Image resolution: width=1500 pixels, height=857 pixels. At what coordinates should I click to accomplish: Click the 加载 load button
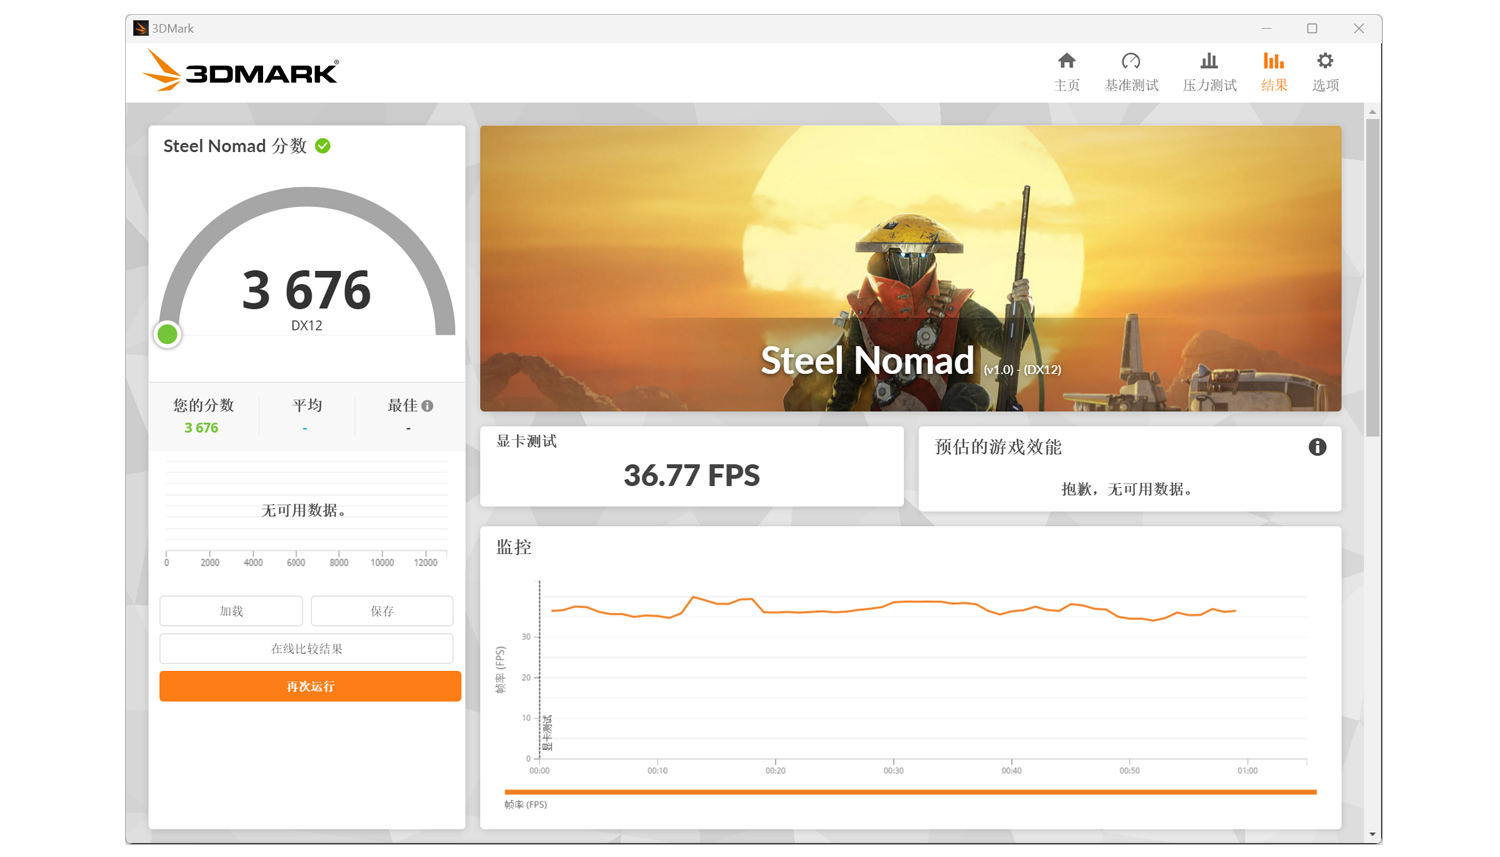(231, 611)
